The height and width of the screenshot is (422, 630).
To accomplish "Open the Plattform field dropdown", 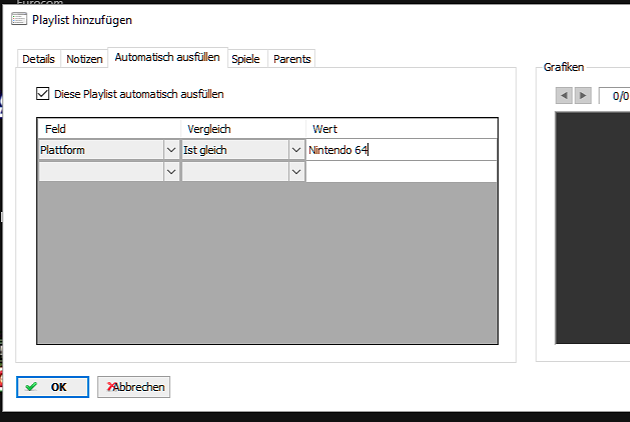I will (x=171, y=150).
